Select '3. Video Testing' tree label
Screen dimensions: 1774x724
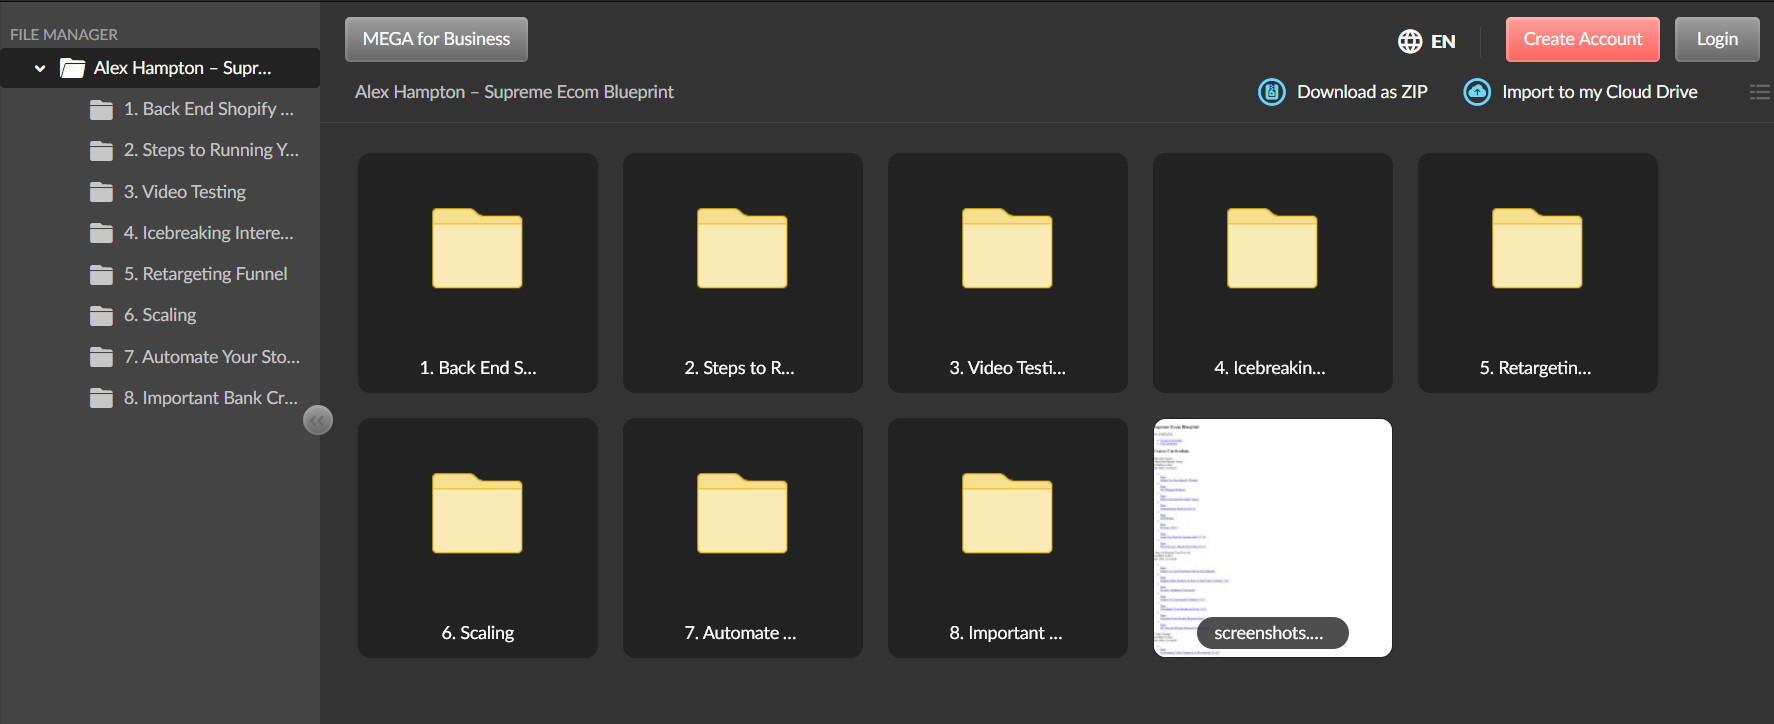(185, 192)
